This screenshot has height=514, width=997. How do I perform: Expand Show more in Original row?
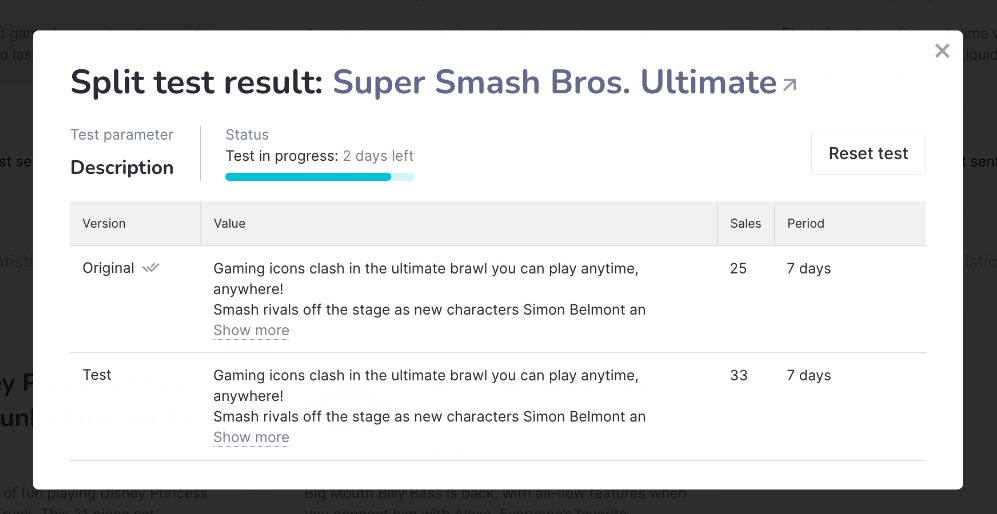point(251,330)
